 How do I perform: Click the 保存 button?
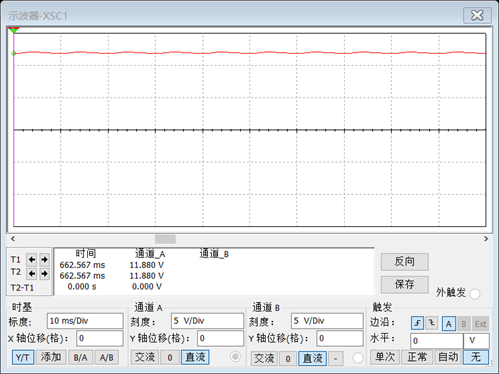(x=405, y=285)
